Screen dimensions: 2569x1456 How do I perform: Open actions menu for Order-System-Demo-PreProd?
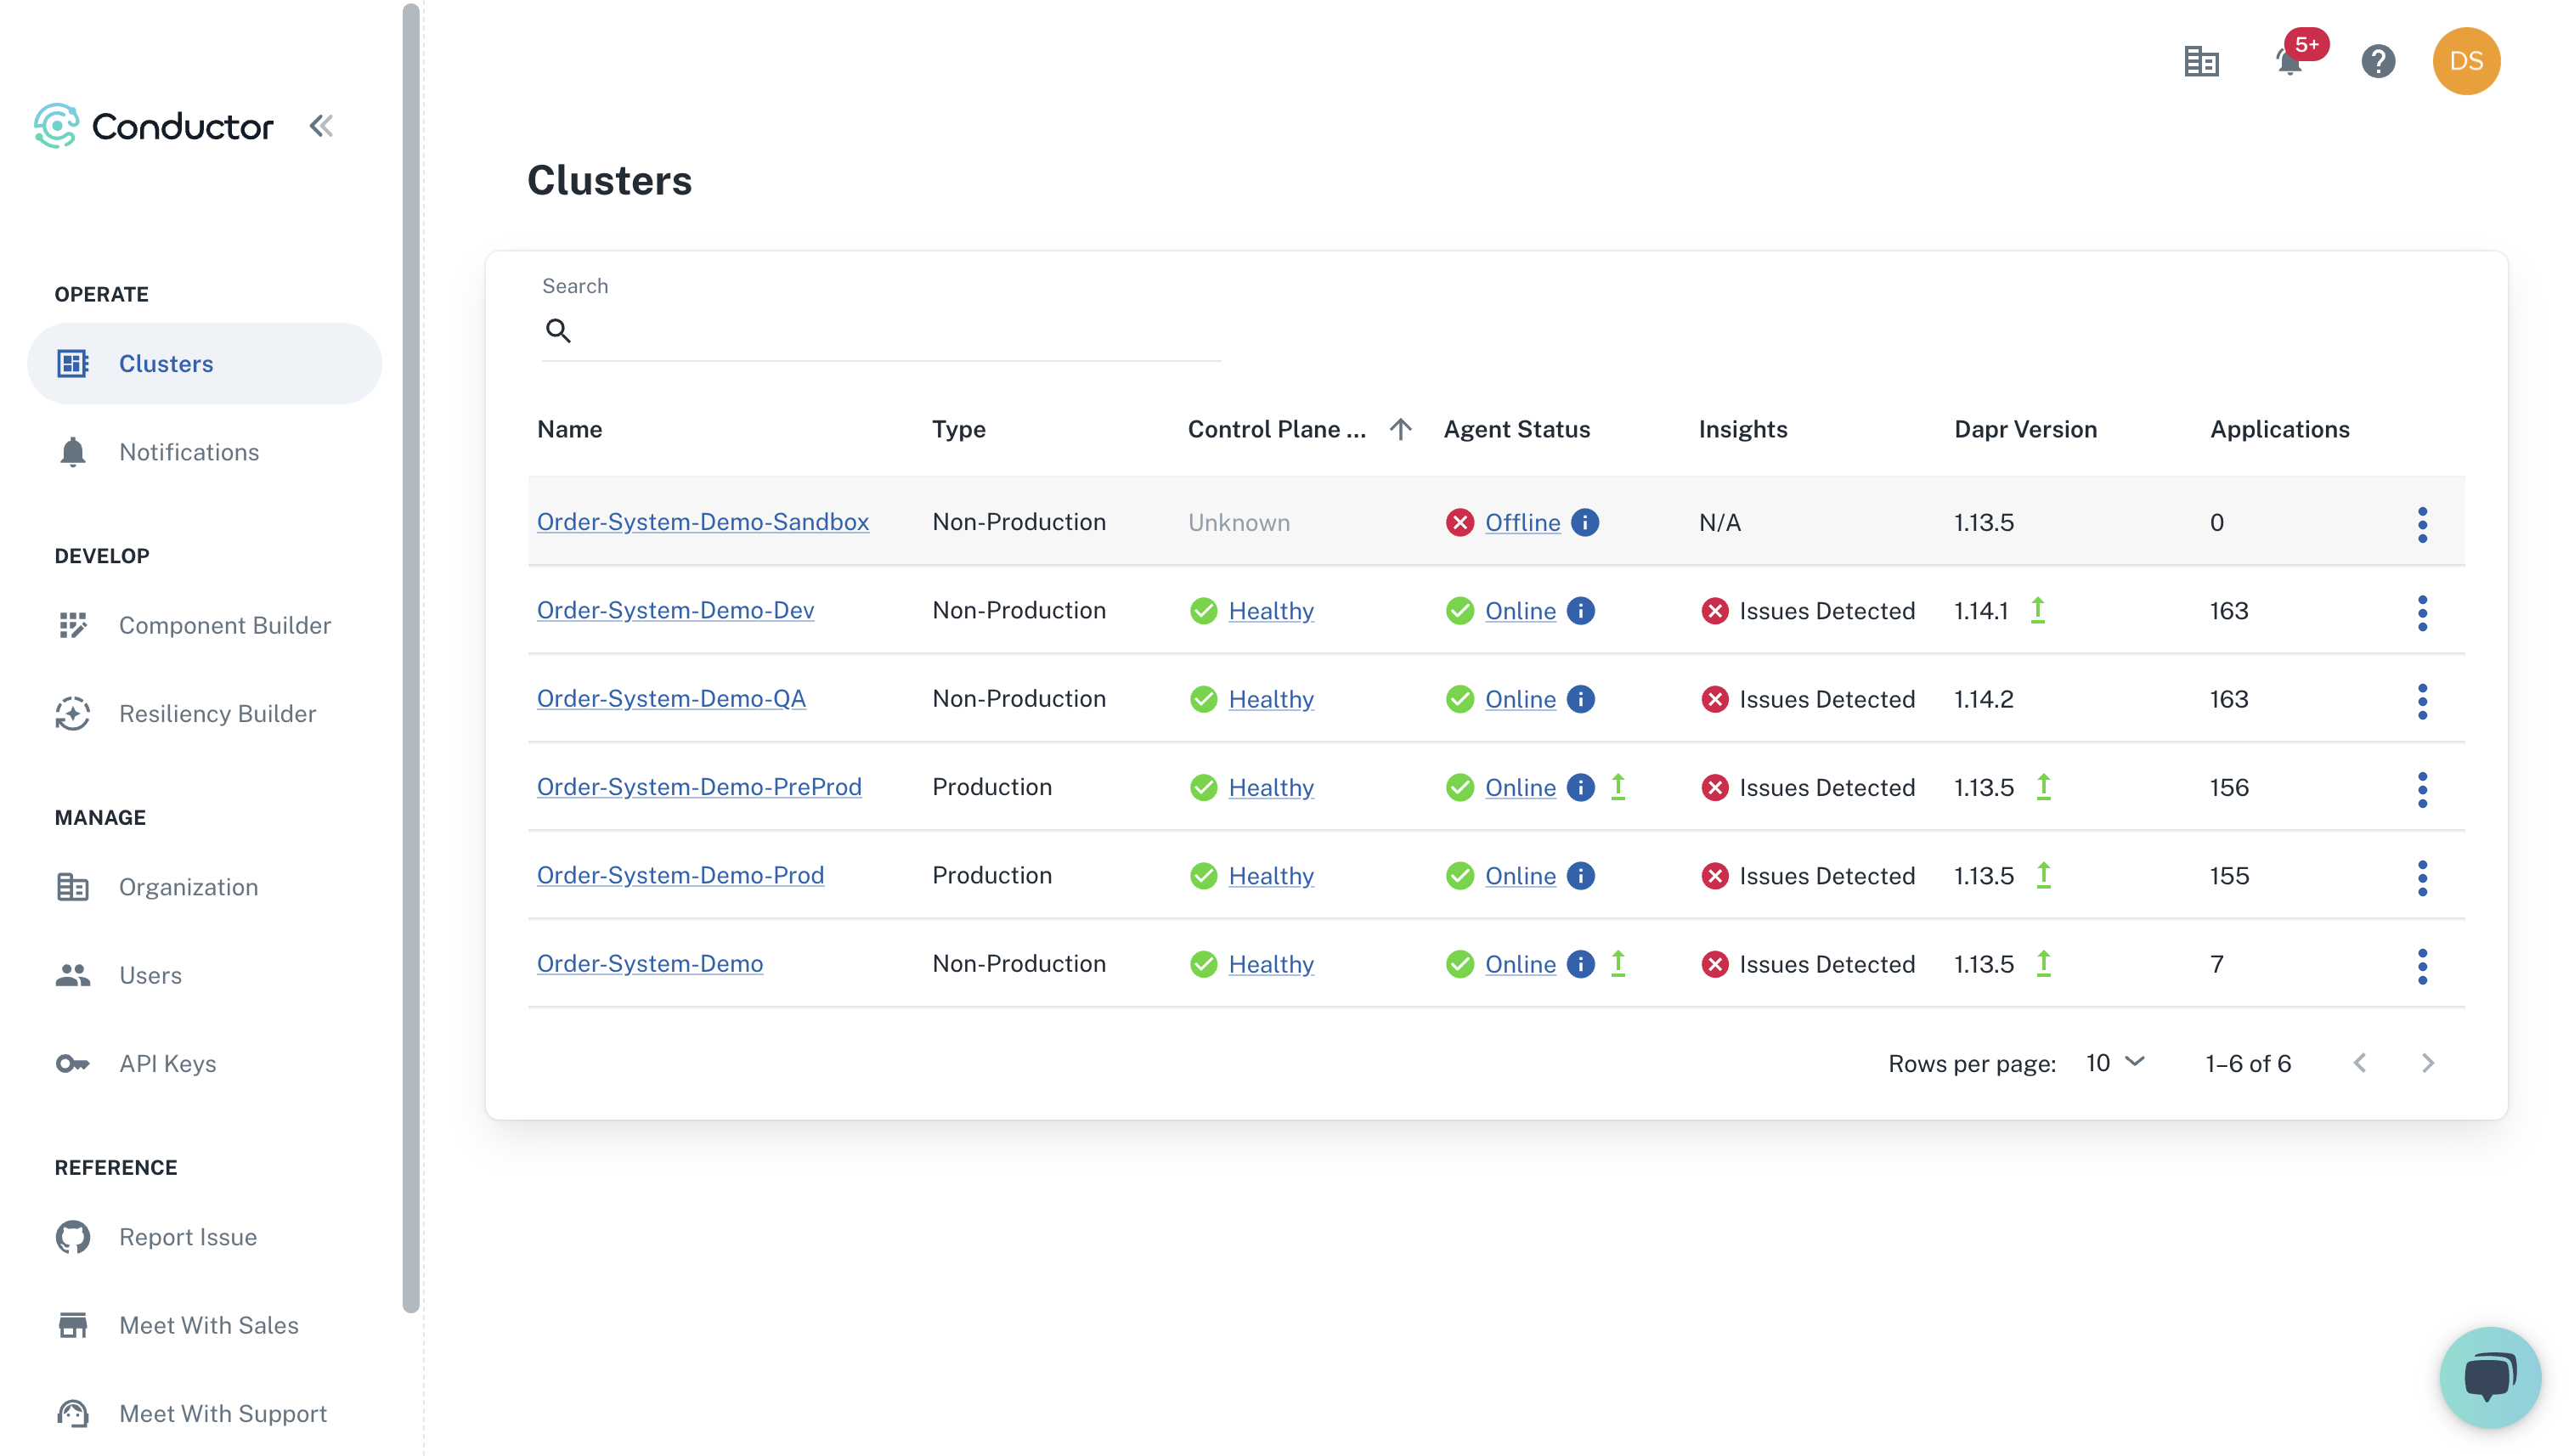coord(2422,789)
